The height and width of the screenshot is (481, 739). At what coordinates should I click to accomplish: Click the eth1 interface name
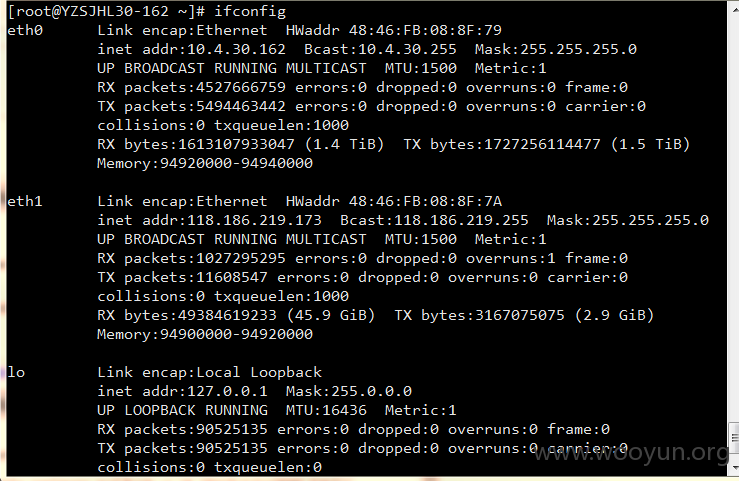coord(25,202)
